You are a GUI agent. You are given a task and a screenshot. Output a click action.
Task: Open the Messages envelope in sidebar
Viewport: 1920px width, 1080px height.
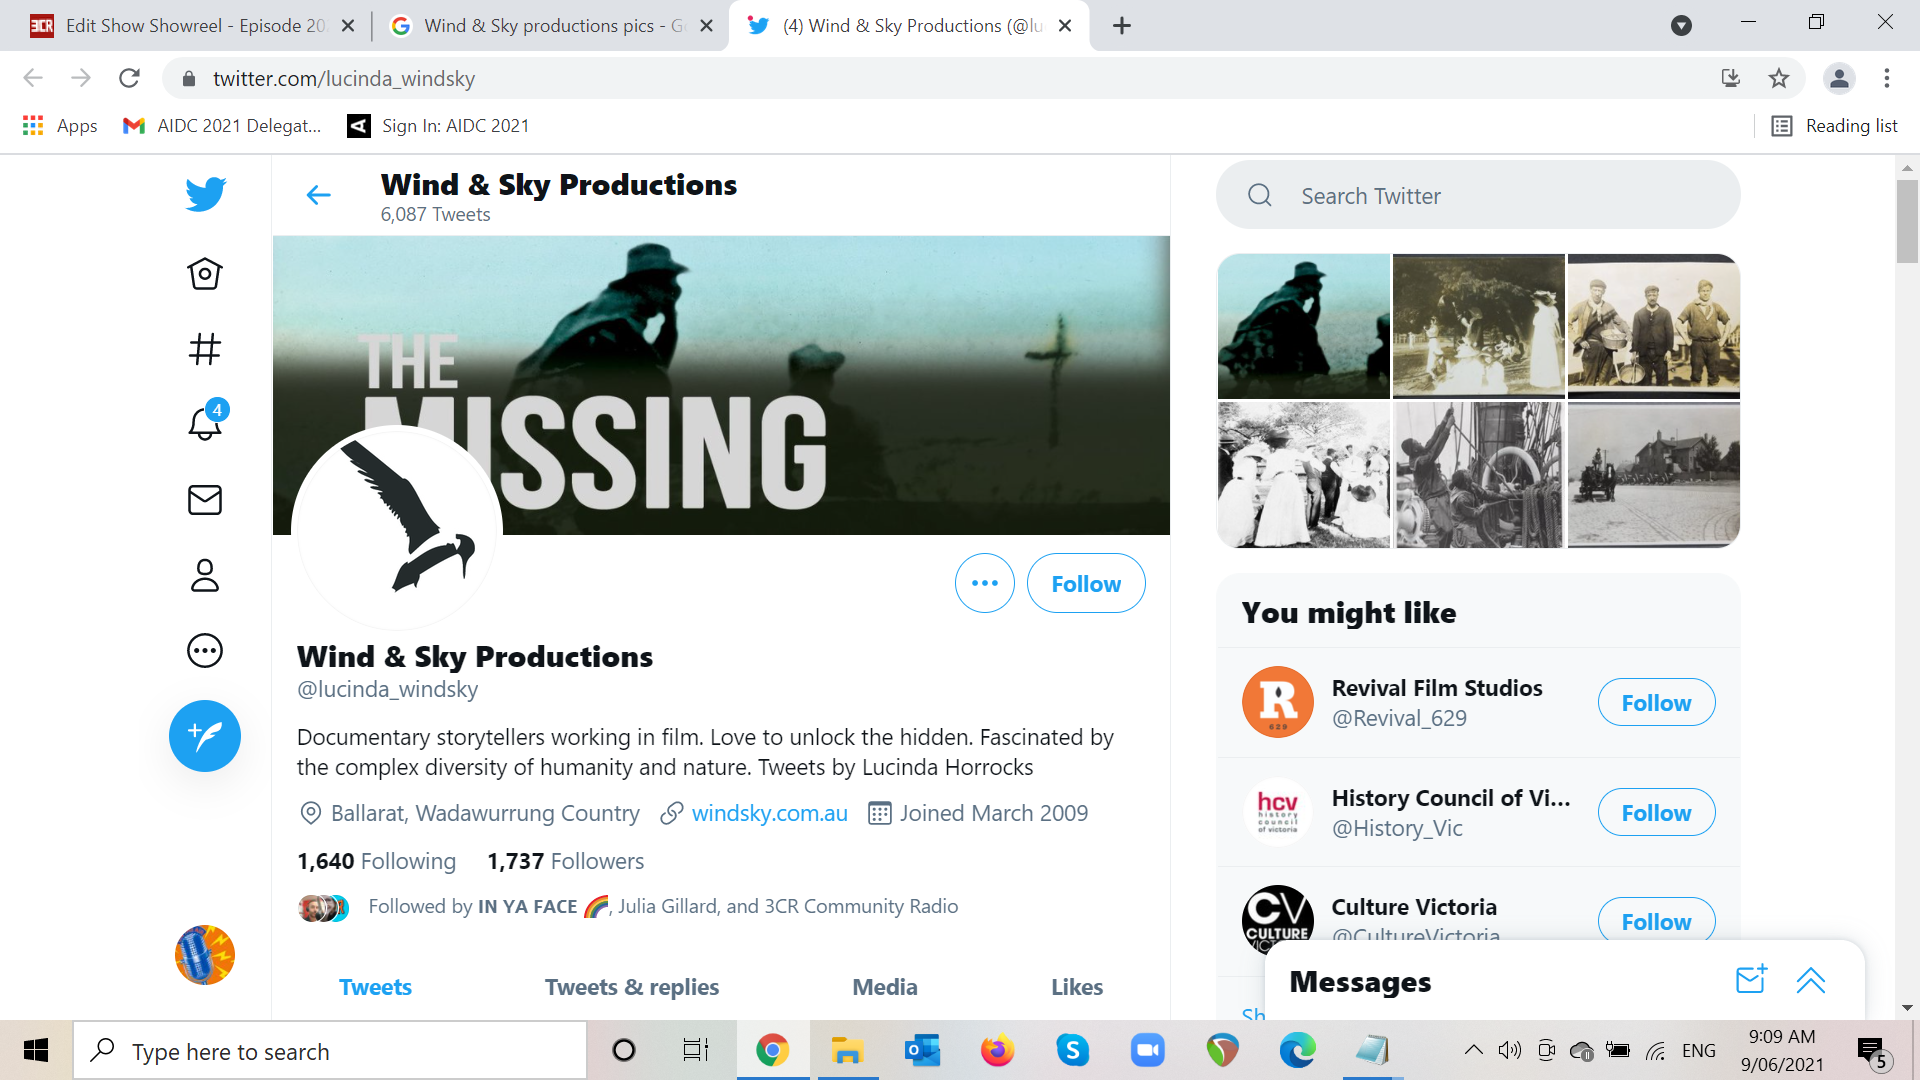point(205,499)
